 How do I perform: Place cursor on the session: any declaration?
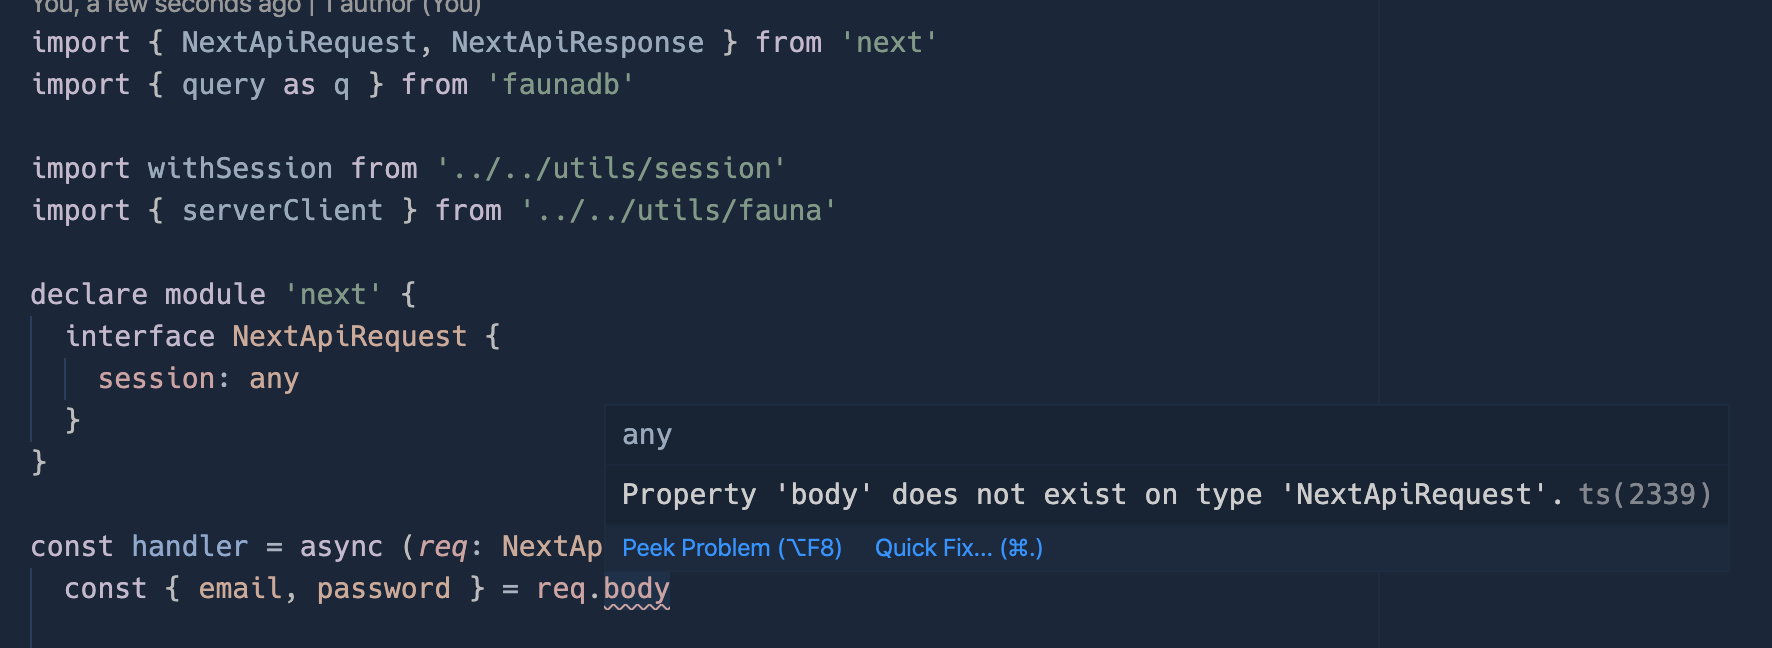click(x=197, y=378)
